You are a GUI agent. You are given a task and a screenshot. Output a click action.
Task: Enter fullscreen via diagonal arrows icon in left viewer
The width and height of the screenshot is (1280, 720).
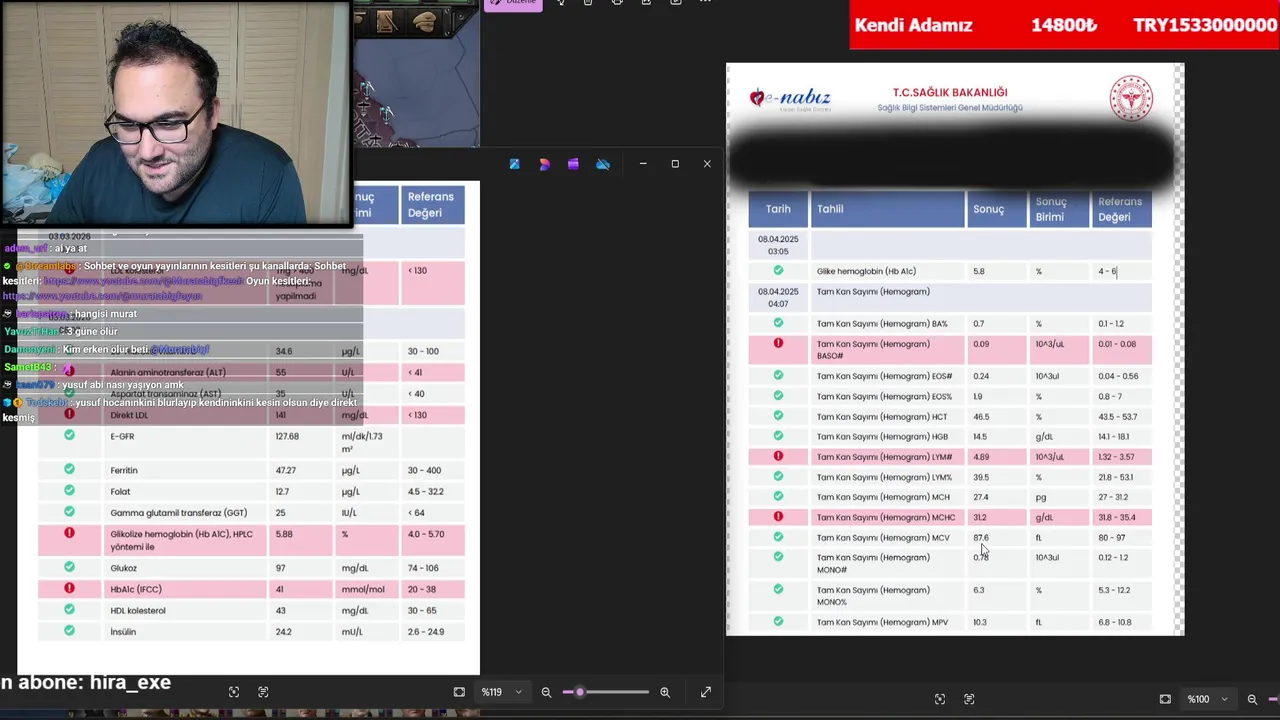(706, 692)
